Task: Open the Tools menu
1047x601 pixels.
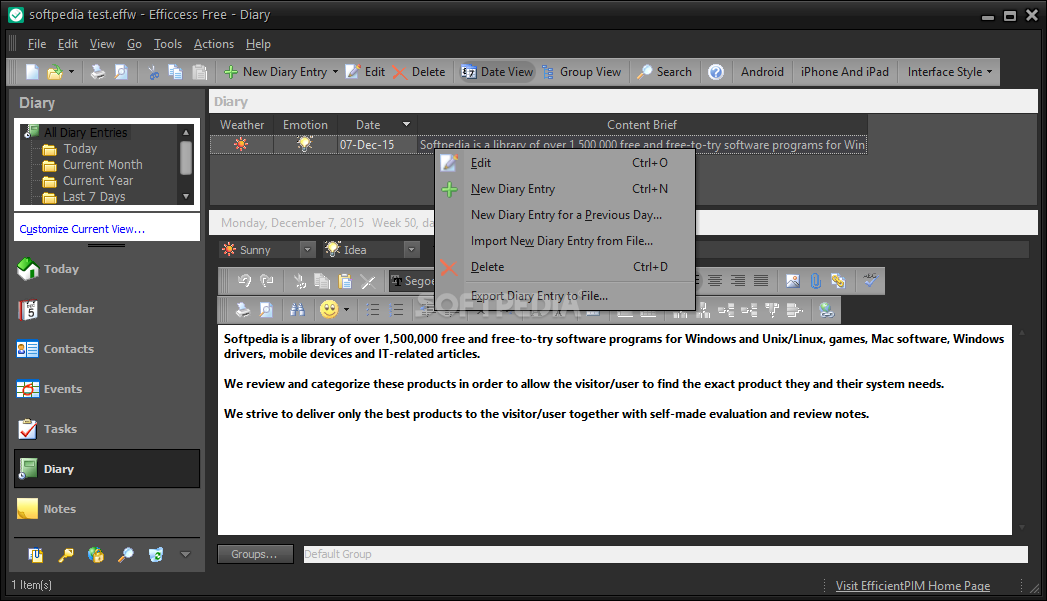Action: pyautogui.click(x=168, y=44)
